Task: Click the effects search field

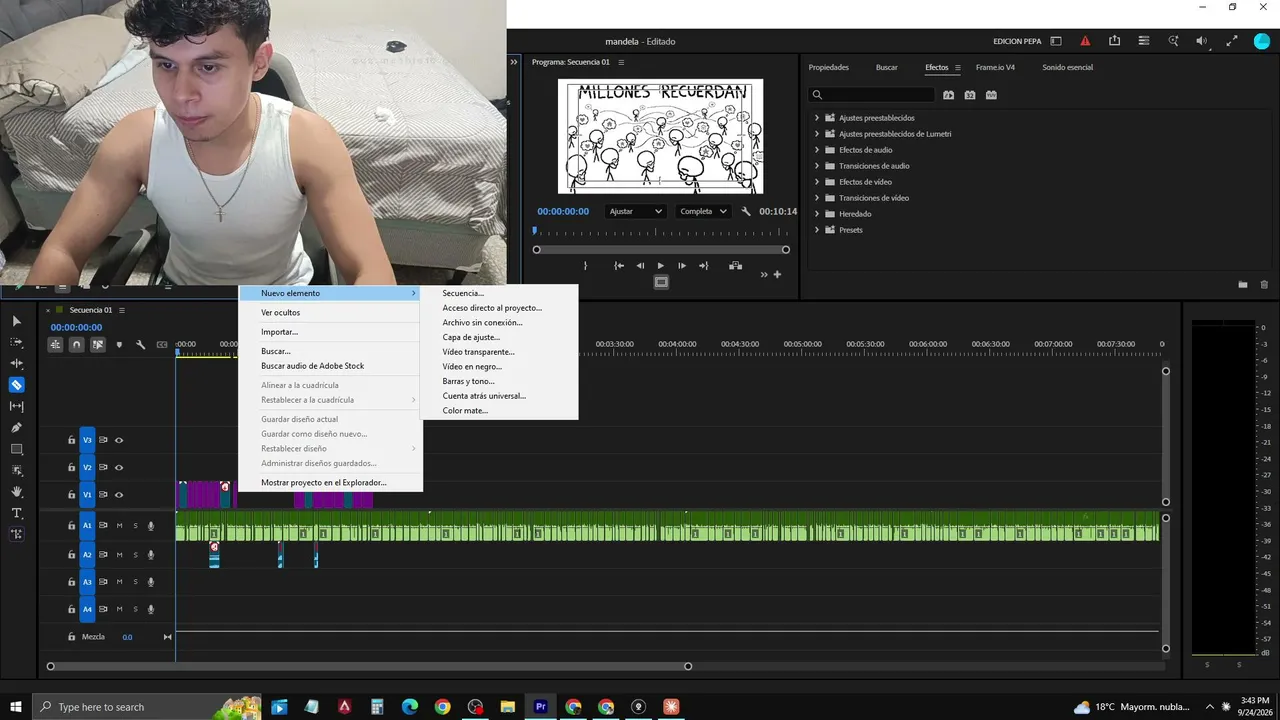Action: pos(872,95)
